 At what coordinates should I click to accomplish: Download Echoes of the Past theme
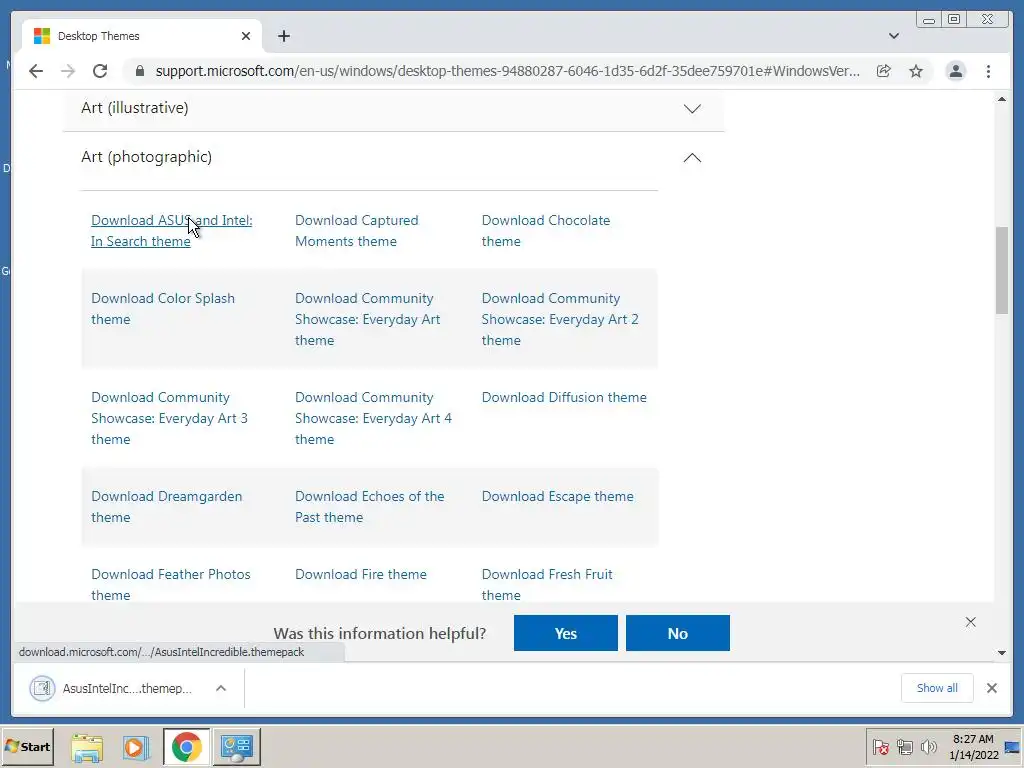(370, 506)
